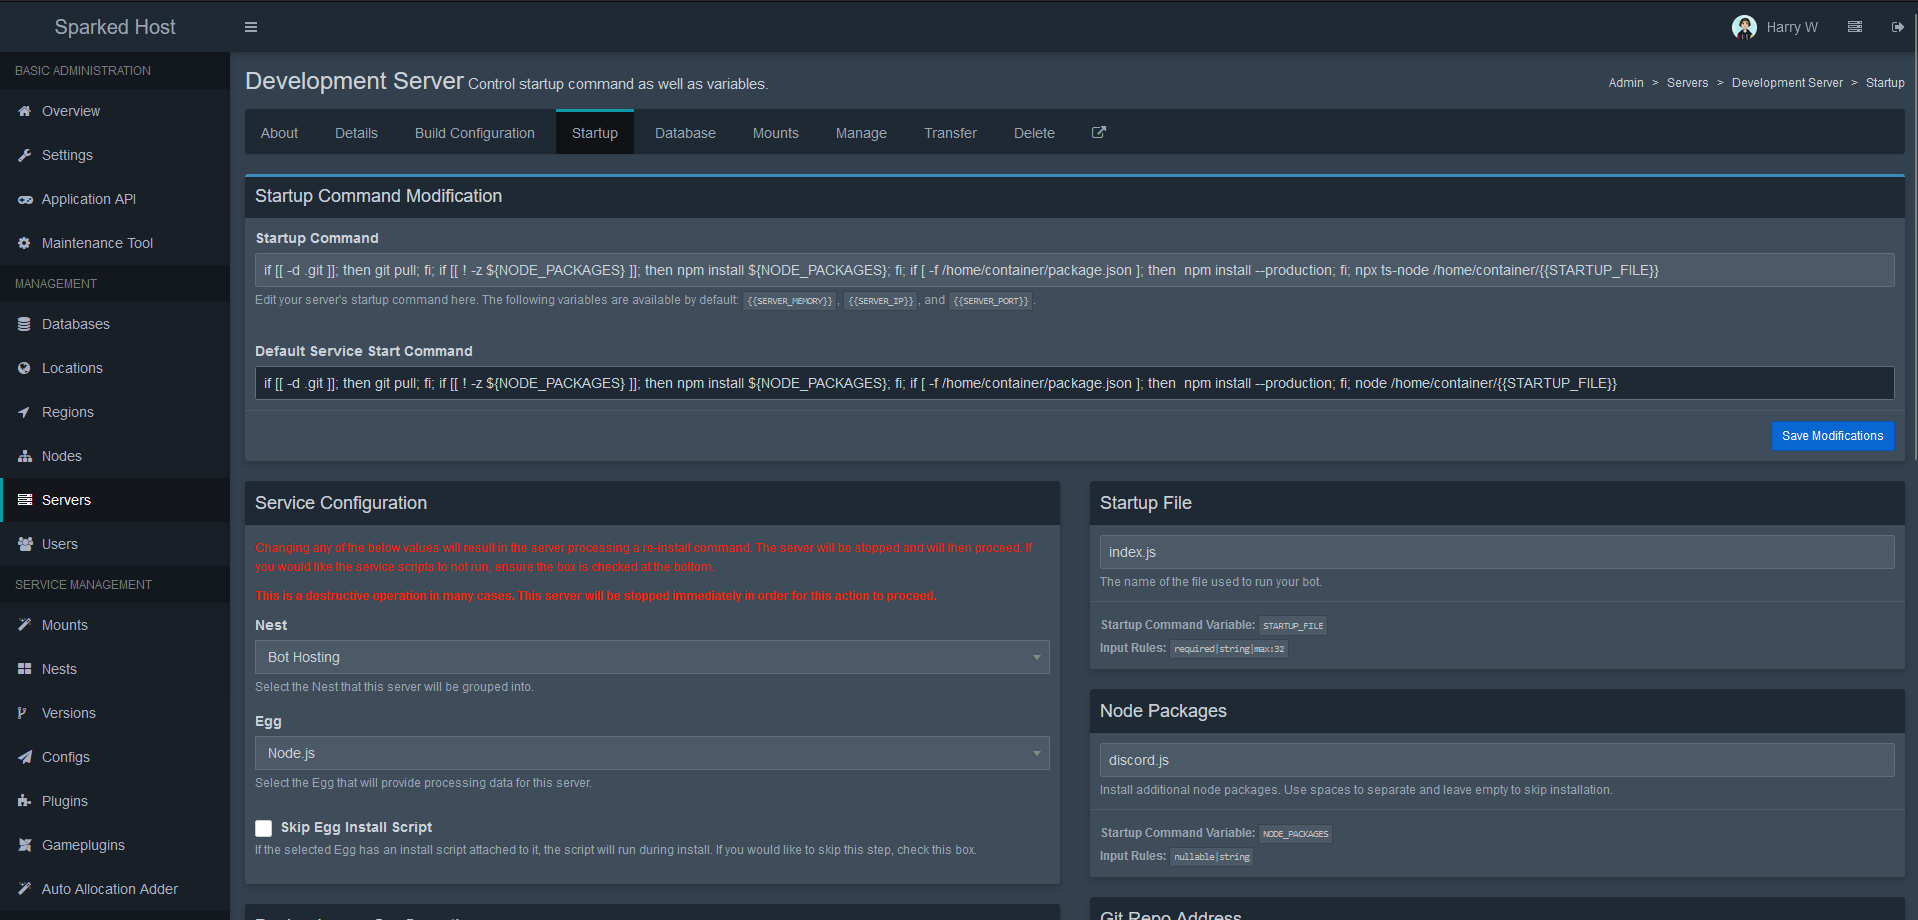
Task: Click the Databases icon in sidebar
Action: pyautogui.click(x=25, y=324)
